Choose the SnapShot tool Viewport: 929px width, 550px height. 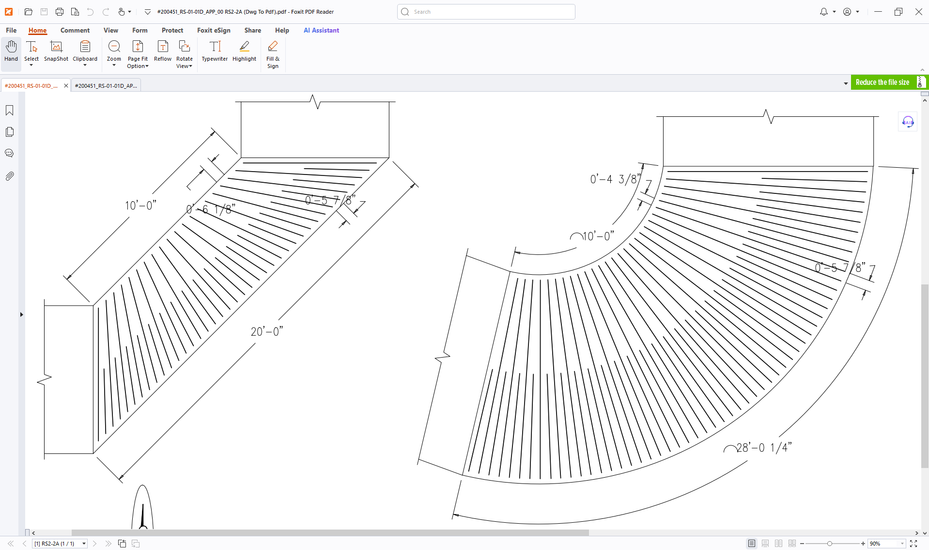56,51
